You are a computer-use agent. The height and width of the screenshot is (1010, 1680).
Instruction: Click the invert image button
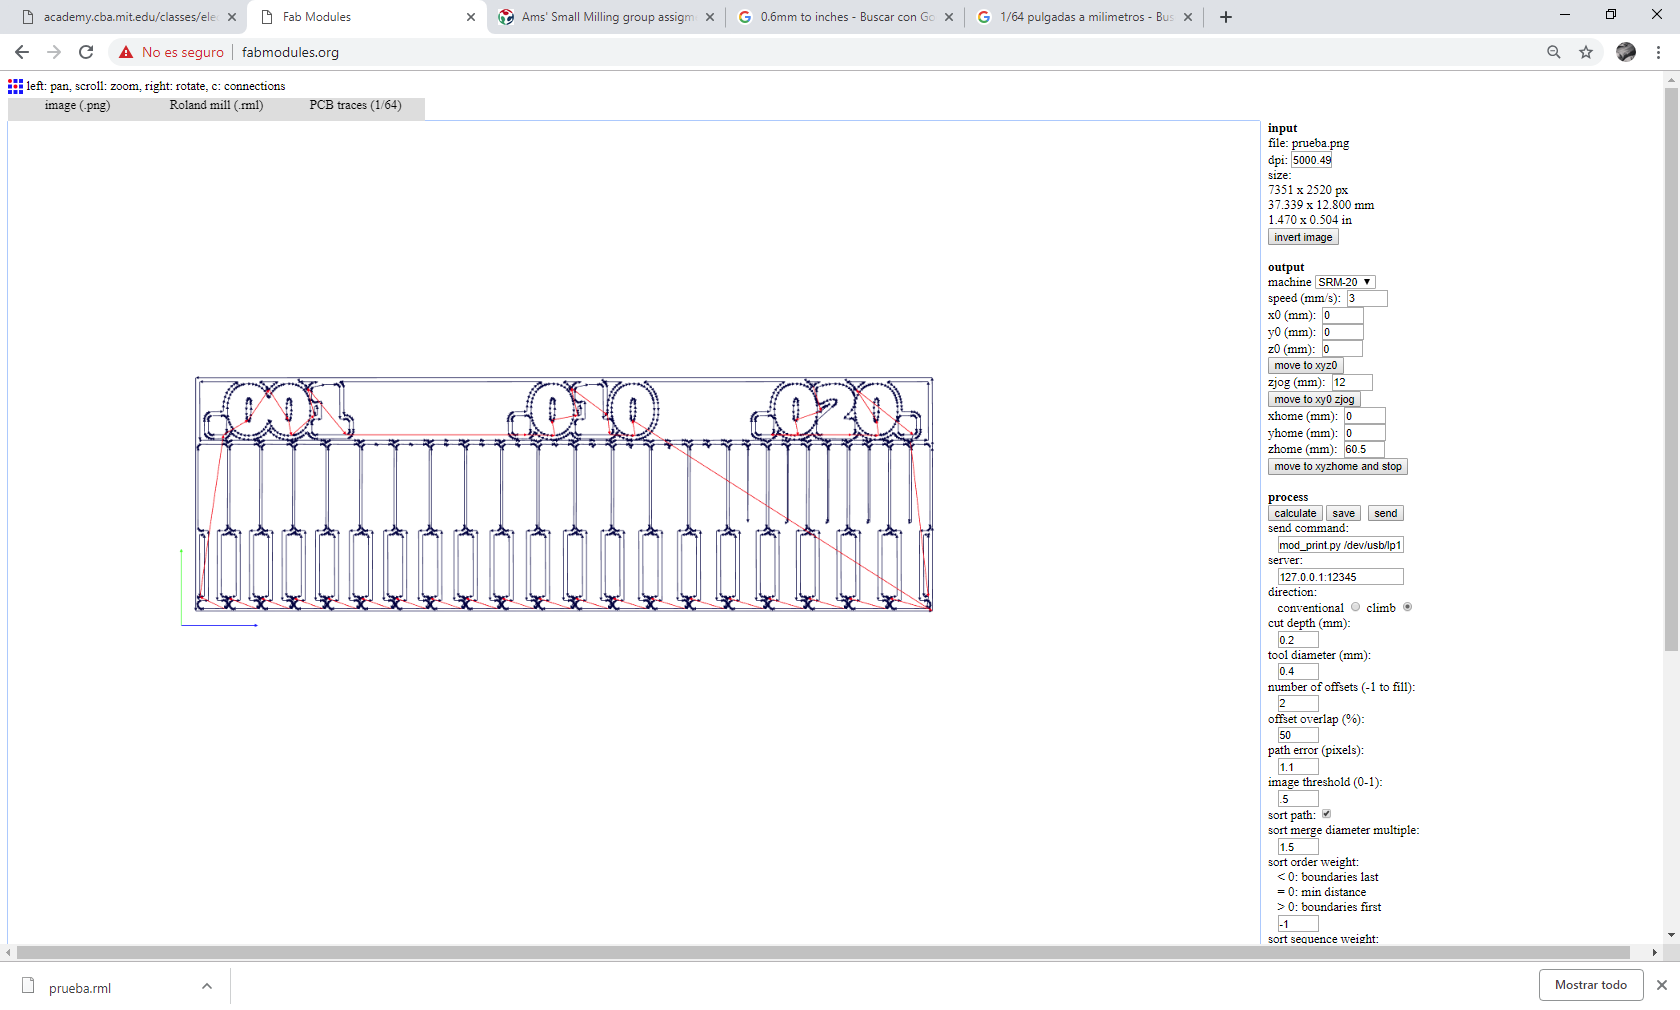pos(1303,237)
